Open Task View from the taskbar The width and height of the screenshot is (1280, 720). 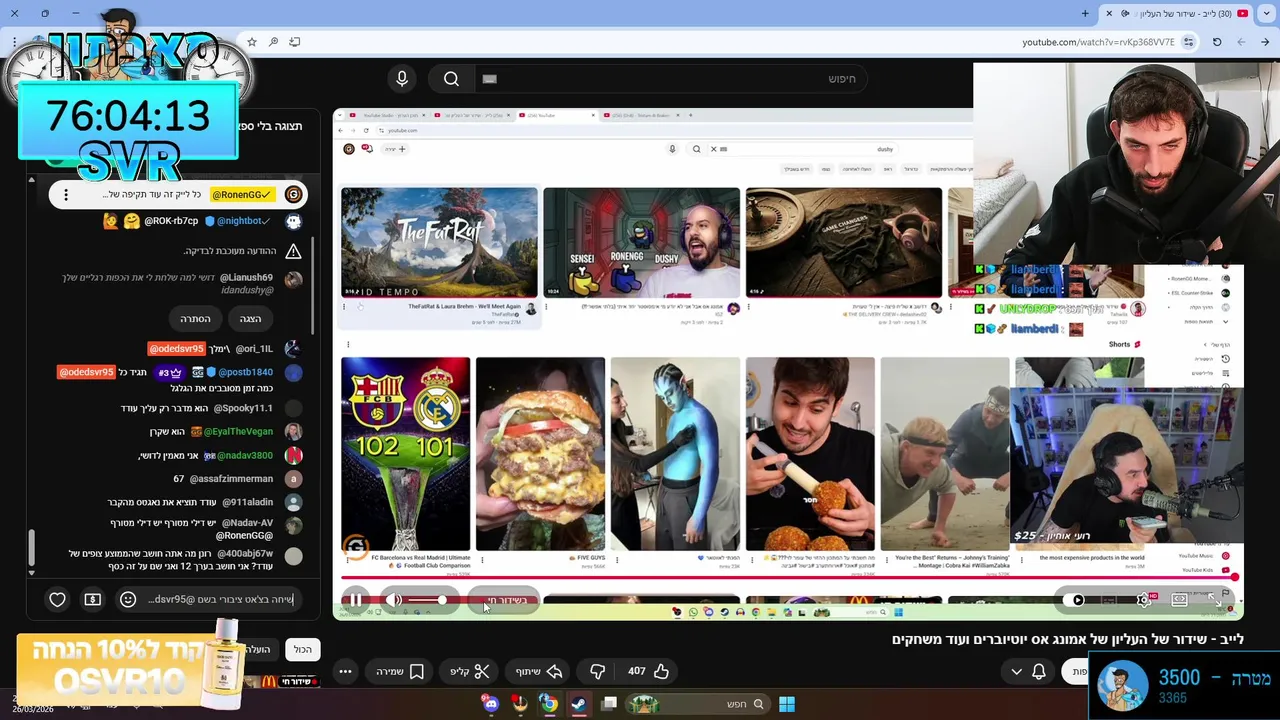(x=608, y=704)
